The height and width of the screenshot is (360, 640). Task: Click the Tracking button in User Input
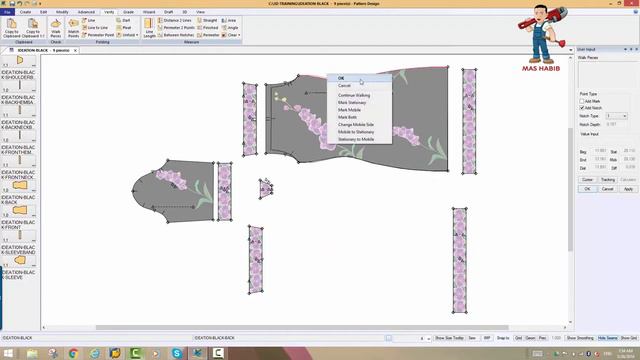click(607, 180)
